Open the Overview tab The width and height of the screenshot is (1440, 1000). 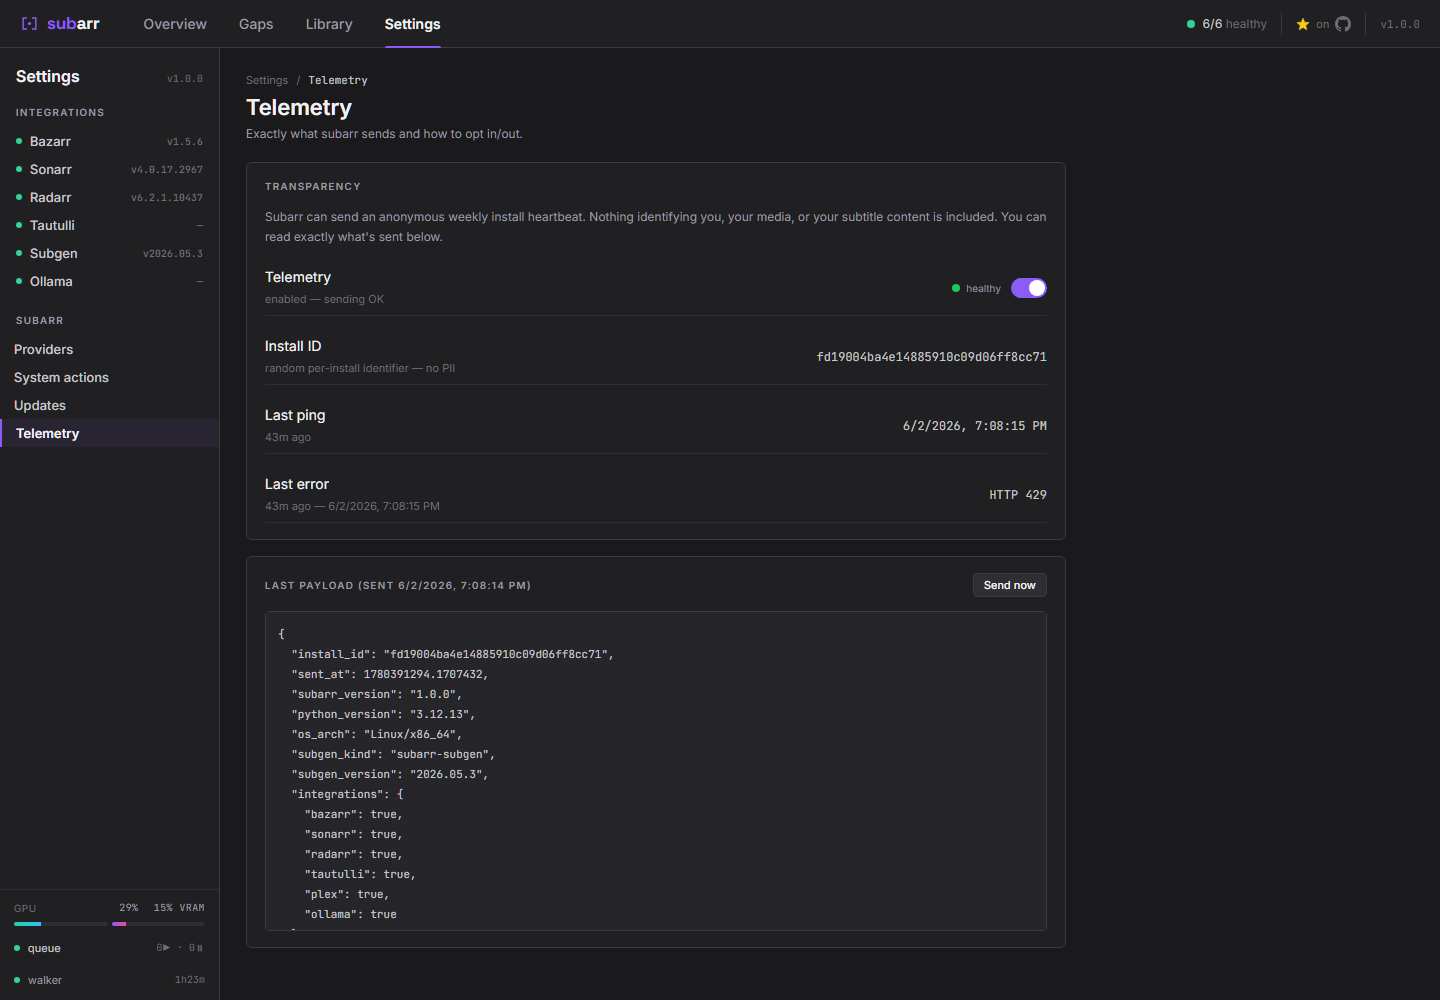coord(175,24)
